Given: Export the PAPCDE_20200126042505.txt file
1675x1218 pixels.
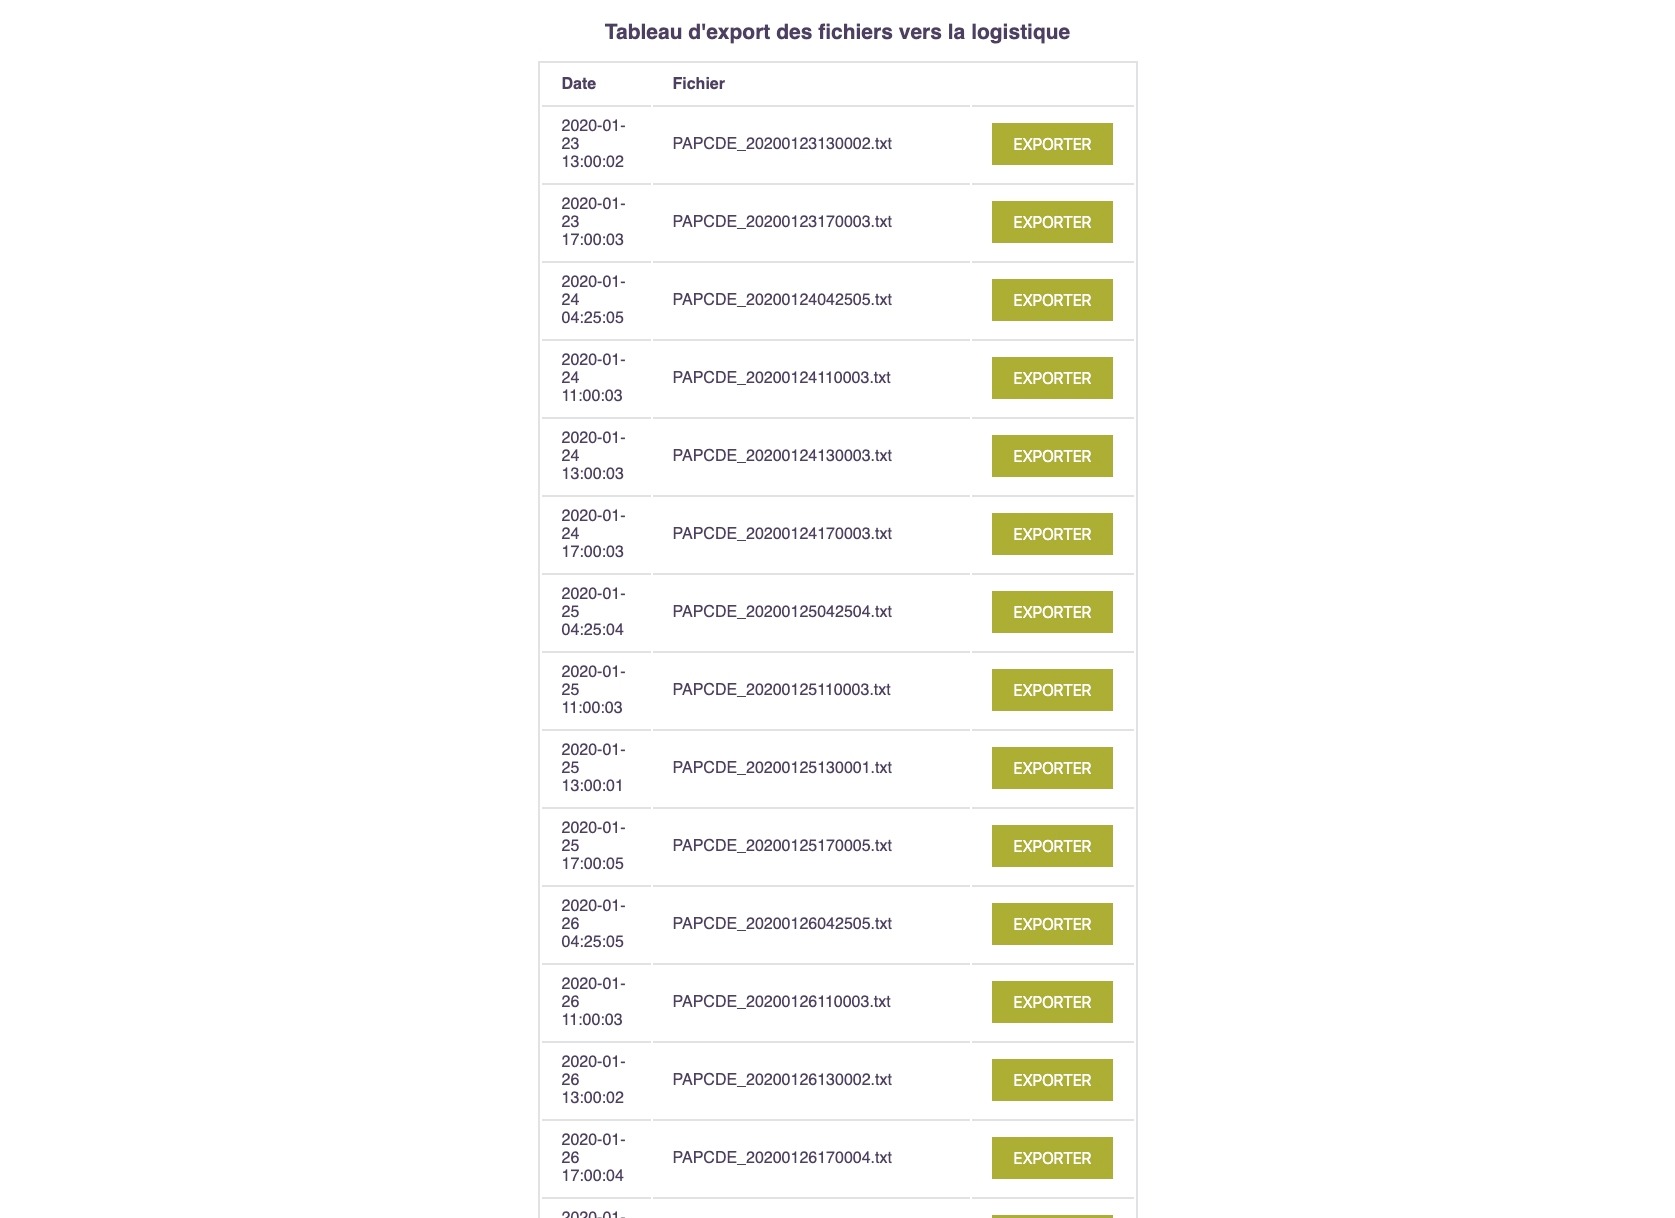Looking at the screenshot, I should click(x=1051, y=924).
